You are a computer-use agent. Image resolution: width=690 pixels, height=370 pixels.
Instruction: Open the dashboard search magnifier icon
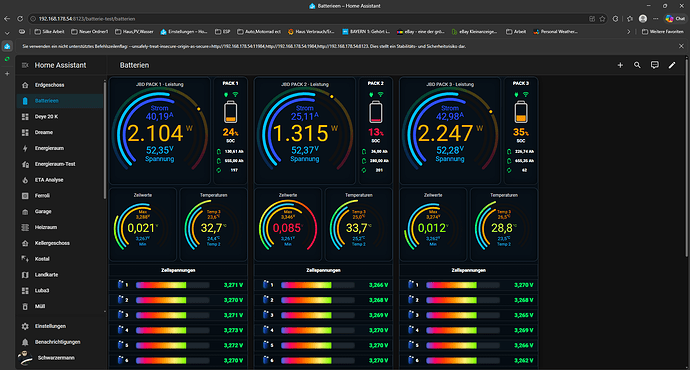pyautogui.click(x=637, y=65)
